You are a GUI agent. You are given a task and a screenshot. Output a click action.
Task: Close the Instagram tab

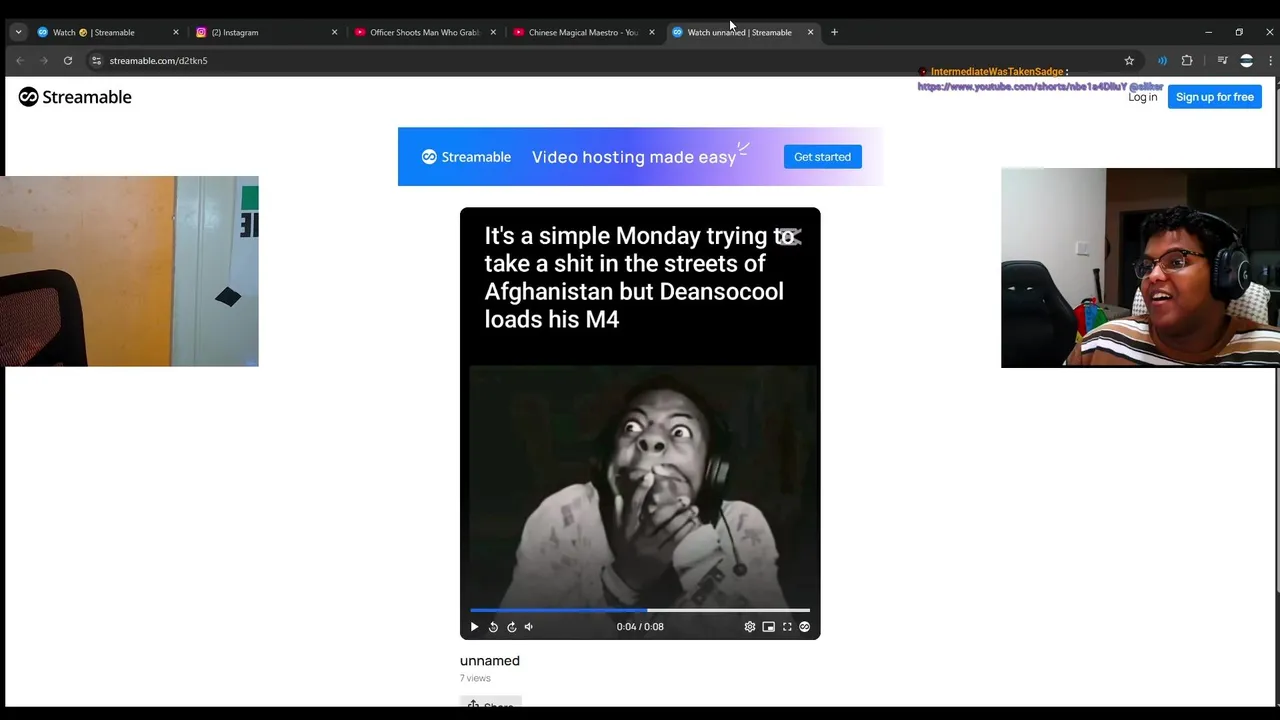pyautogui.click(x=334, y=32)
